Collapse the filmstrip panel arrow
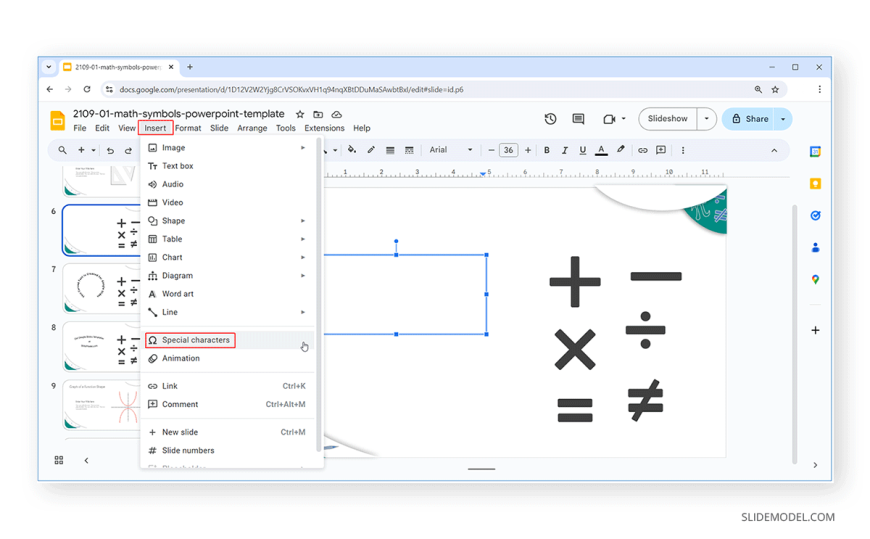This screenshot has width=870, height=539. click(x=86, y=460)
